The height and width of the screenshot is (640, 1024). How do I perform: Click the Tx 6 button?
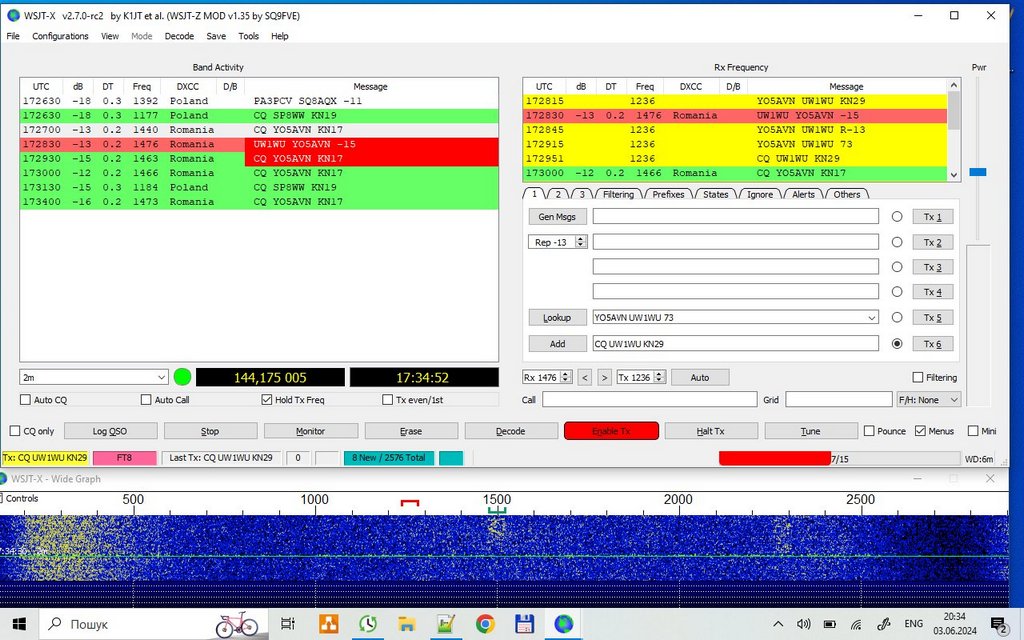[x=933, y=344]
